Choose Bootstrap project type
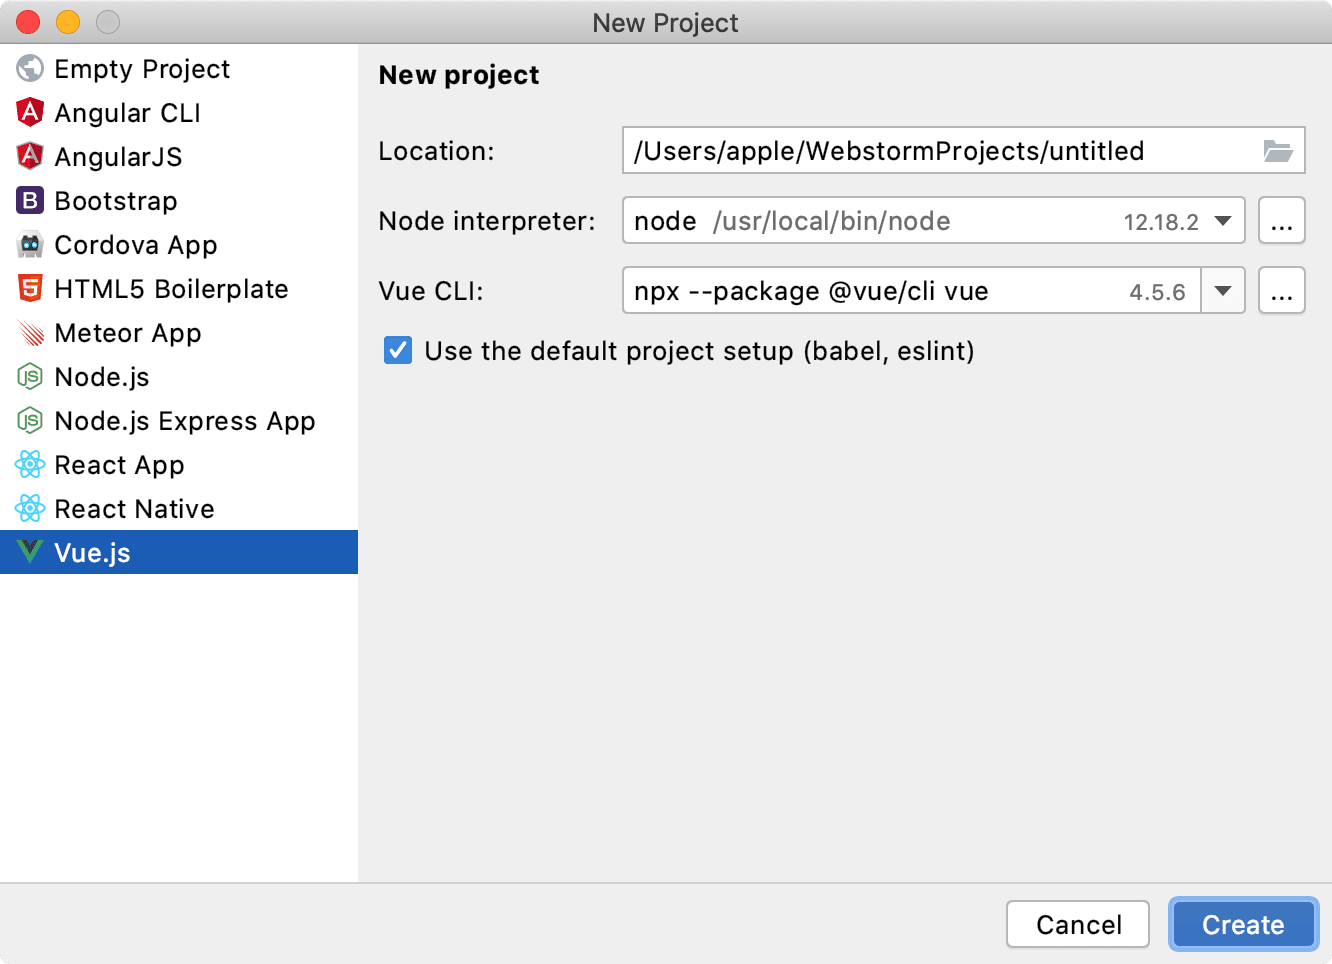The image size is (1332, 964). [179, 200]
